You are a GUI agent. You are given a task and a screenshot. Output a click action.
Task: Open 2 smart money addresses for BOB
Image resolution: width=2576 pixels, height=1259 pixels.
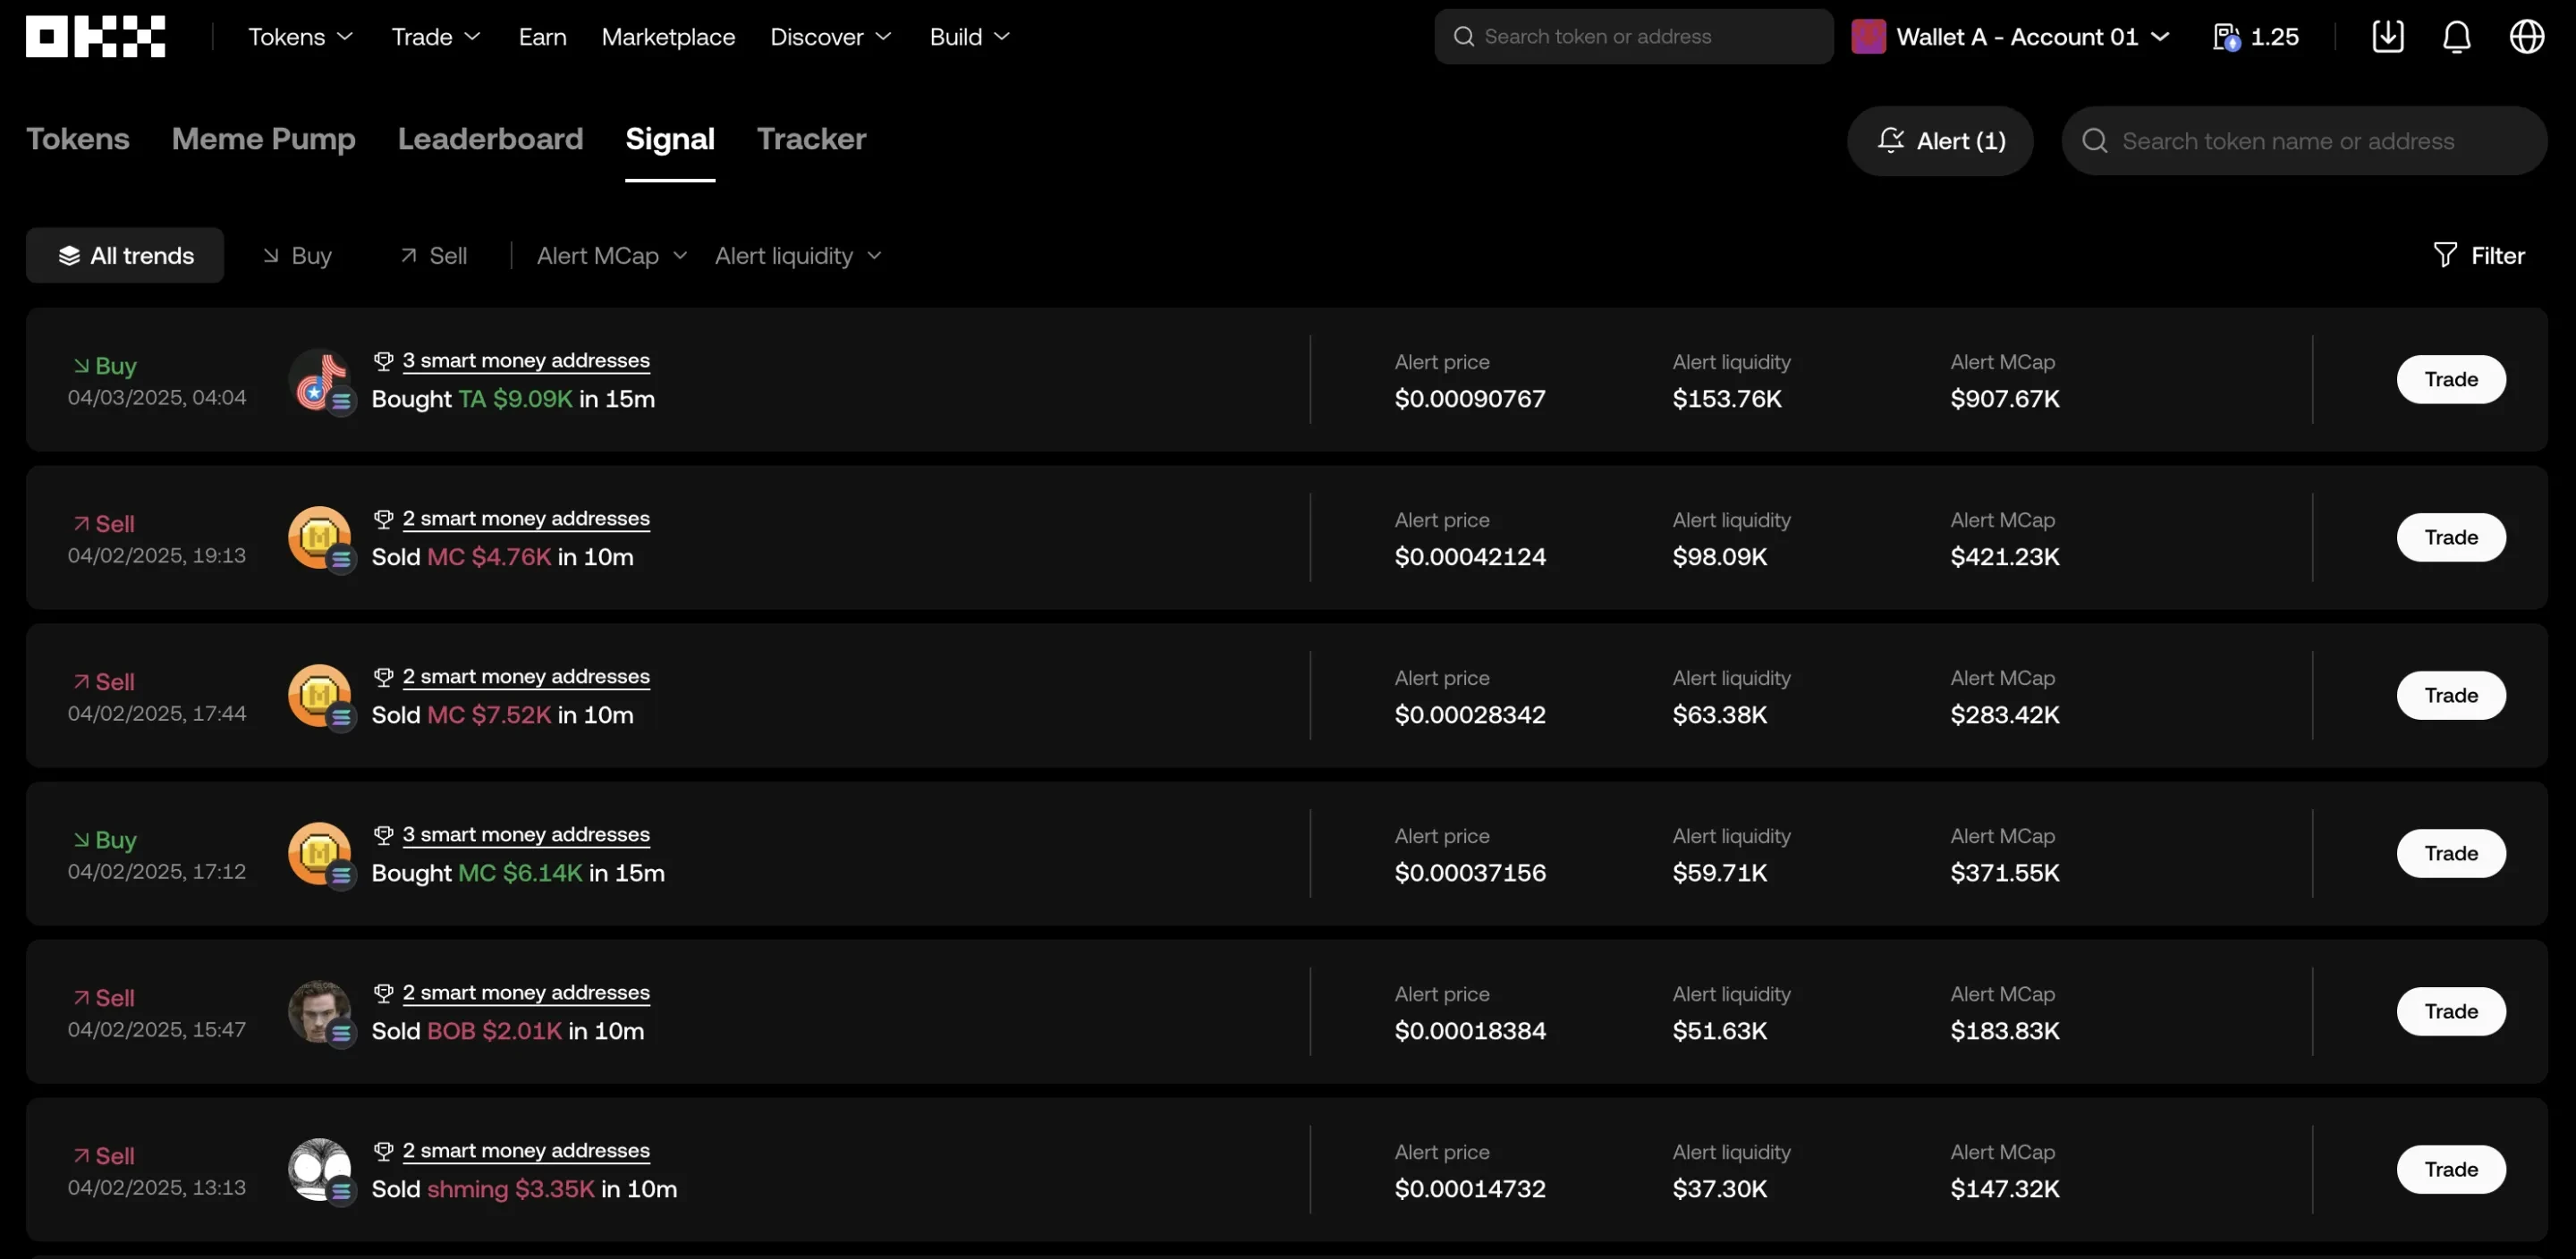tap(526, 993)
